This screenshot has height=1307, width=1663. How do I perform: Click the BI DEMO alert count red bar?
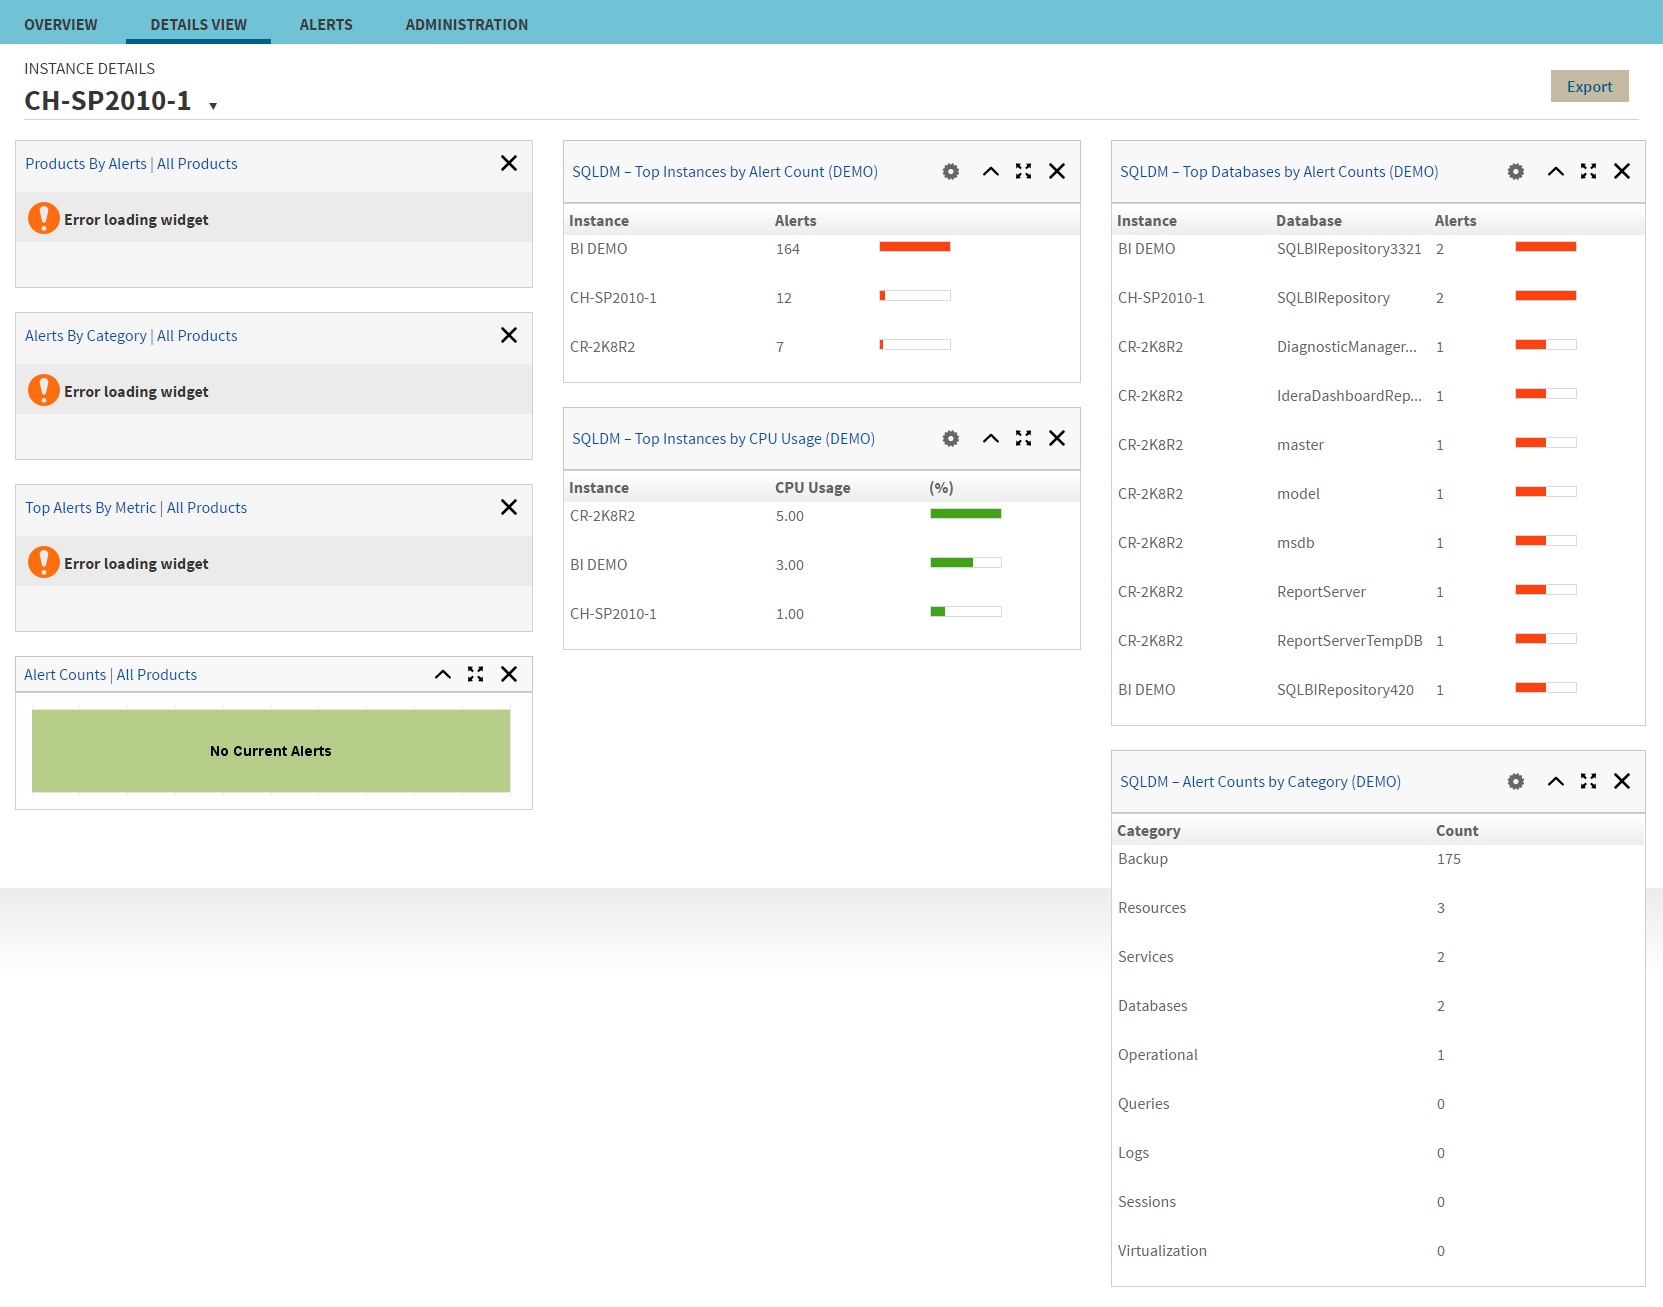pos(914,247)
